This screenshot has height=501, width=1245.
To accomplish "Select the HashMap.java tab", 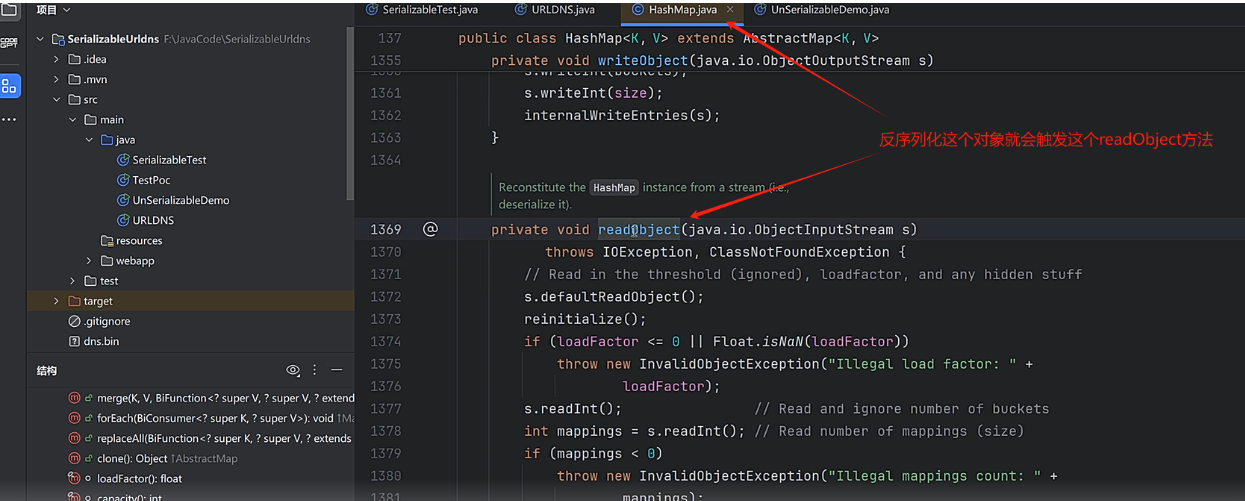I will 682,10.
